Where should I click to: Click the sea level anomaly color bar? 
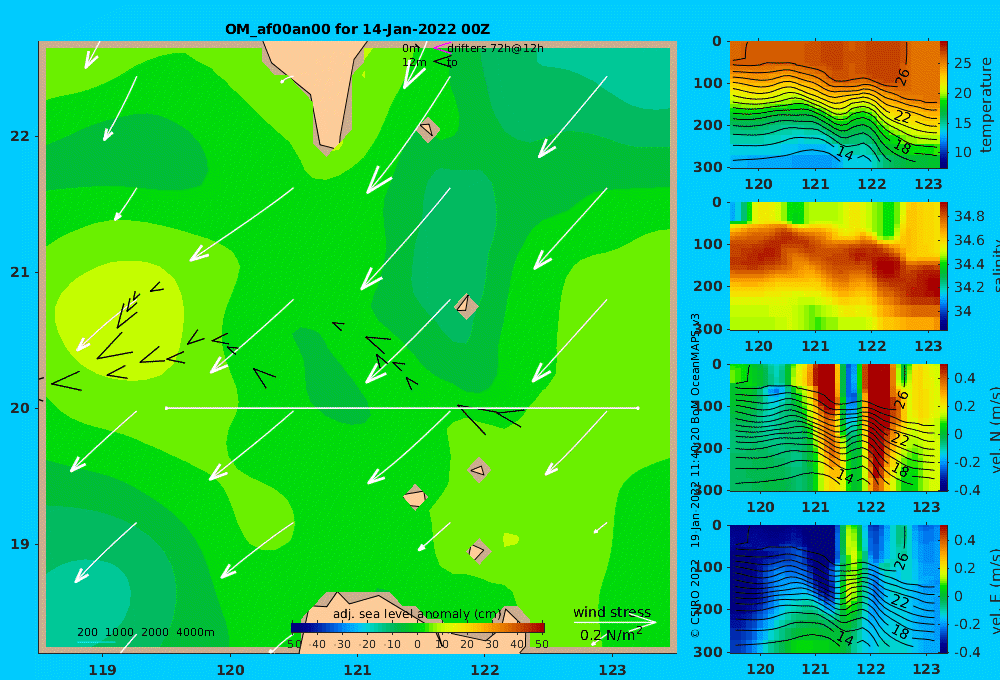[417, 628]
